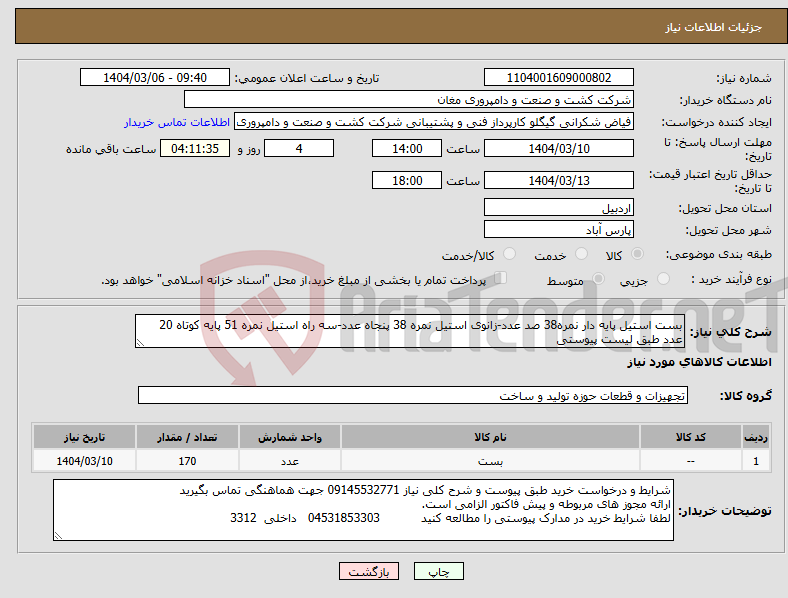Click the need number field 1104001609000802

click(558, 77)
